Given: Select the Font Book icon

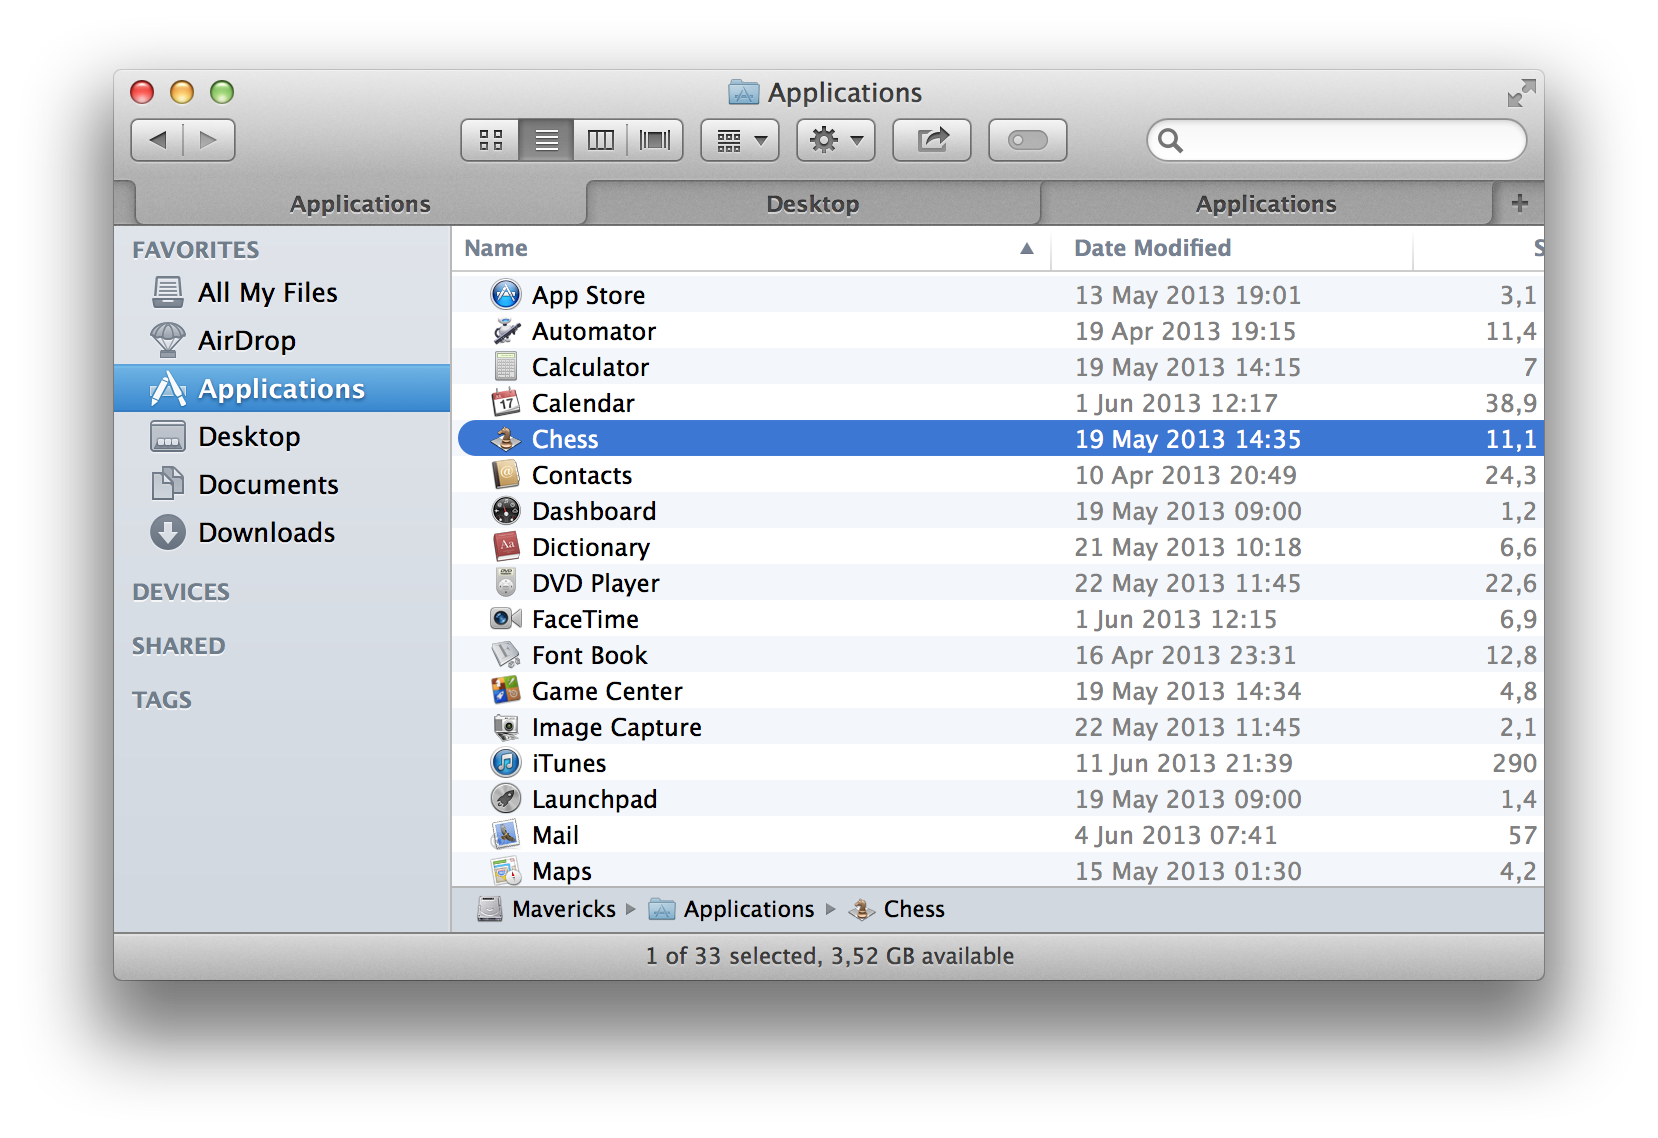Looking at the screenshot, I should (506, 655).
